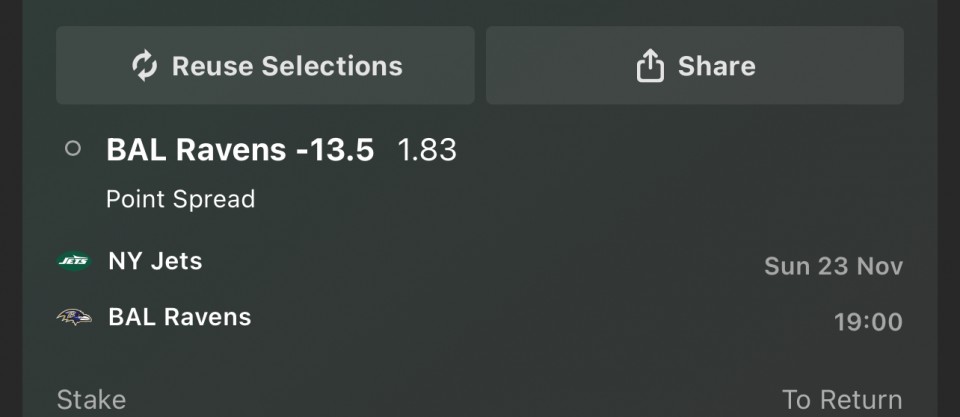Click the Sun 23 Nov date
Viewport: 960px width, 417px height.
click(x=833, y=266)
